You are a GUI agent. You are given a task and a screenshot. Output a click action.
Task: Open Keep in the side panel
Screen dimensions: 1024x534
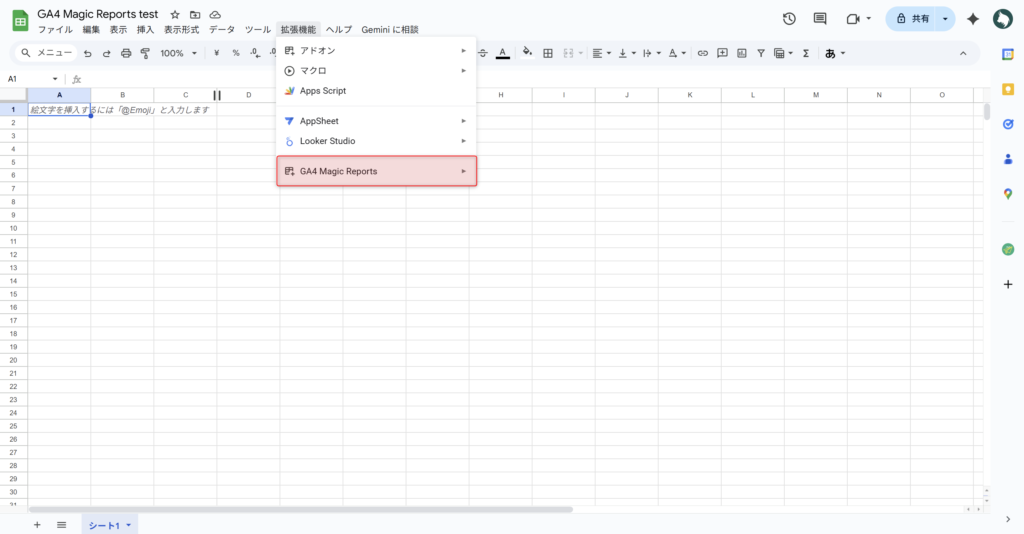1008,89
